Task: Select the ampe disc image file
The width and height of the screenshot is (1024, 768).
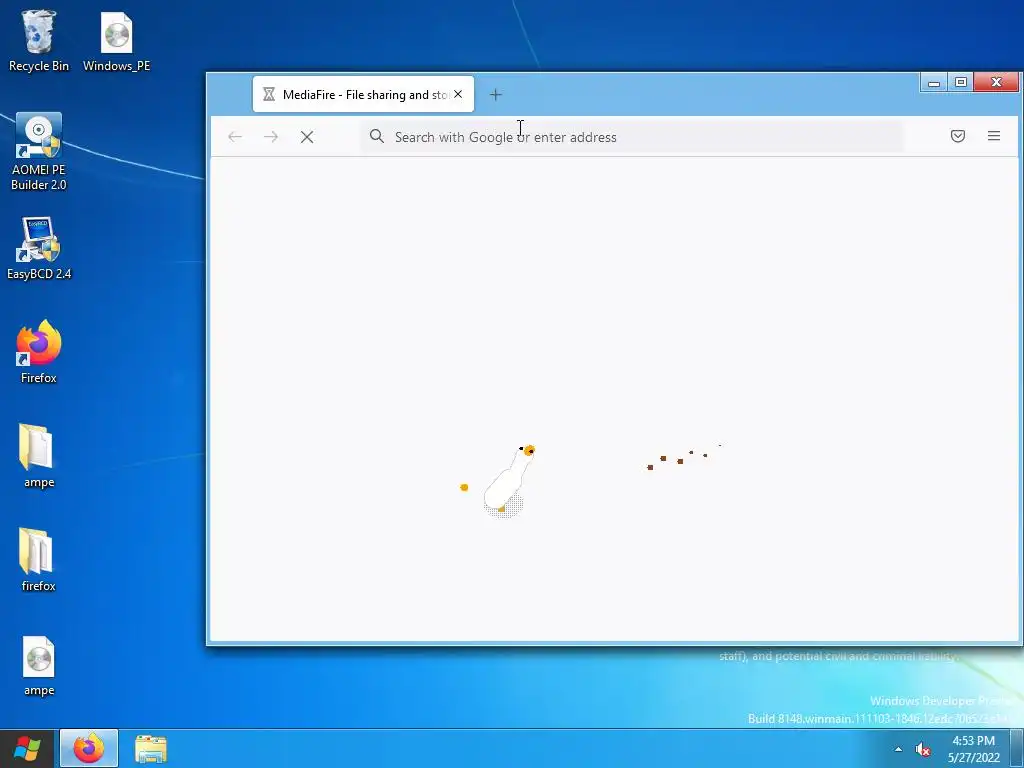Action: pos(39,666)
